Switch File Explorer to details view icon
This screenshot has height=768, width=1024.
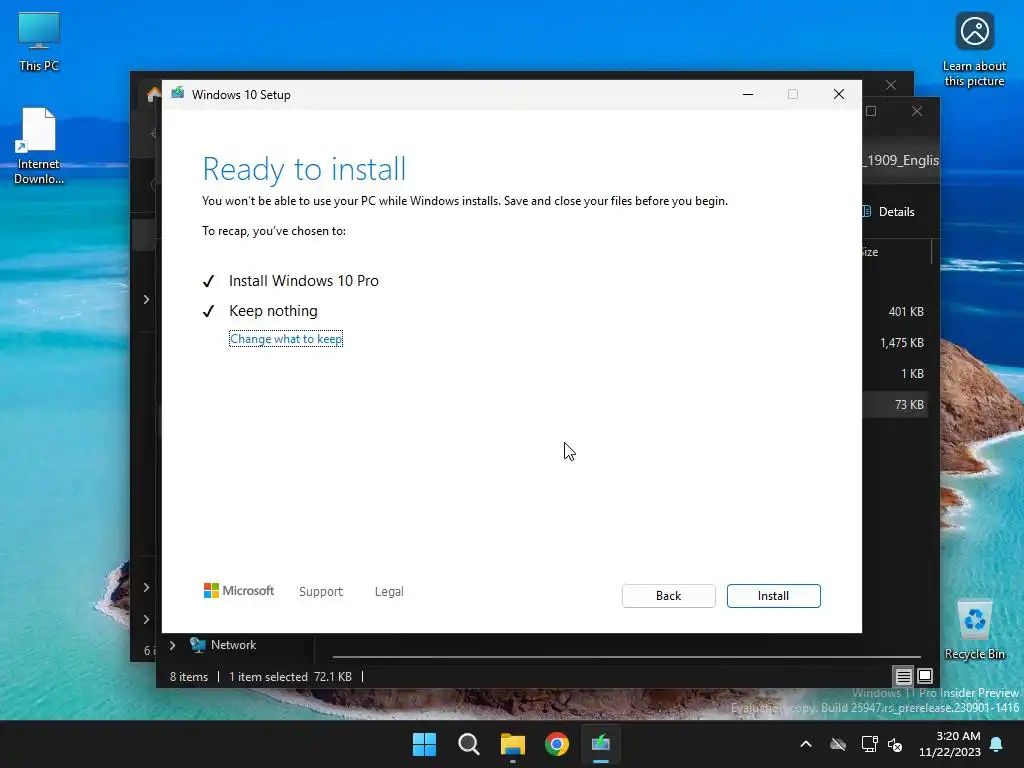(x=903, y=676)
